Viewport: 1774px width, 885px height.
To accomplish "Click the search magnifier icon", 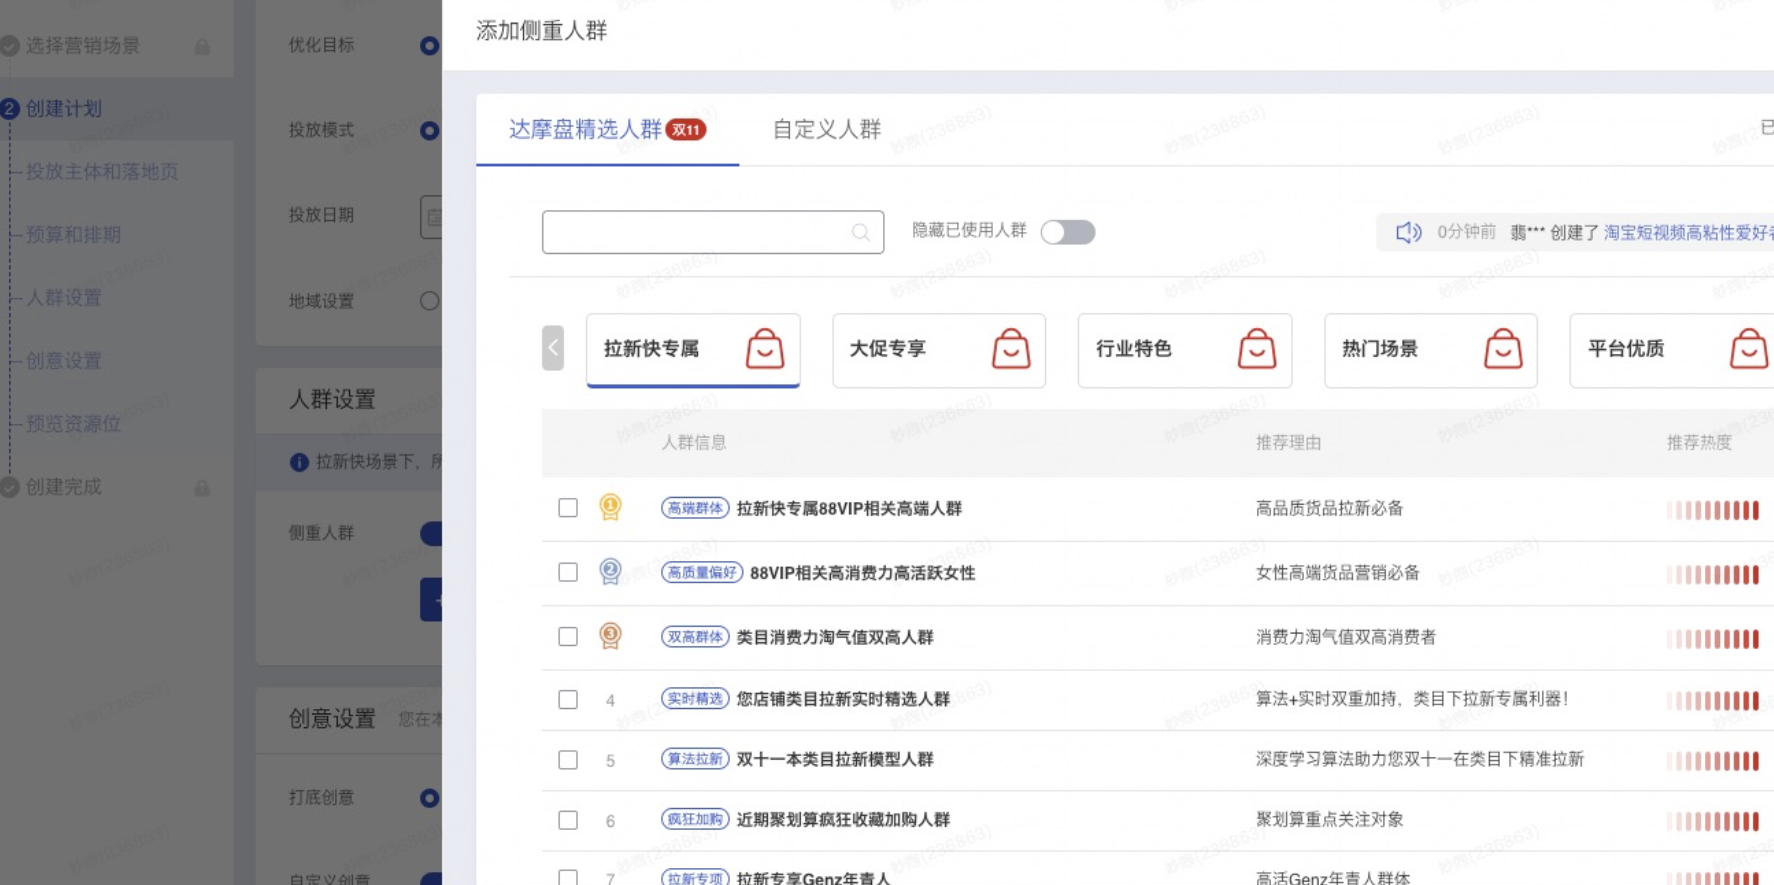I will [x=860, y=233].
